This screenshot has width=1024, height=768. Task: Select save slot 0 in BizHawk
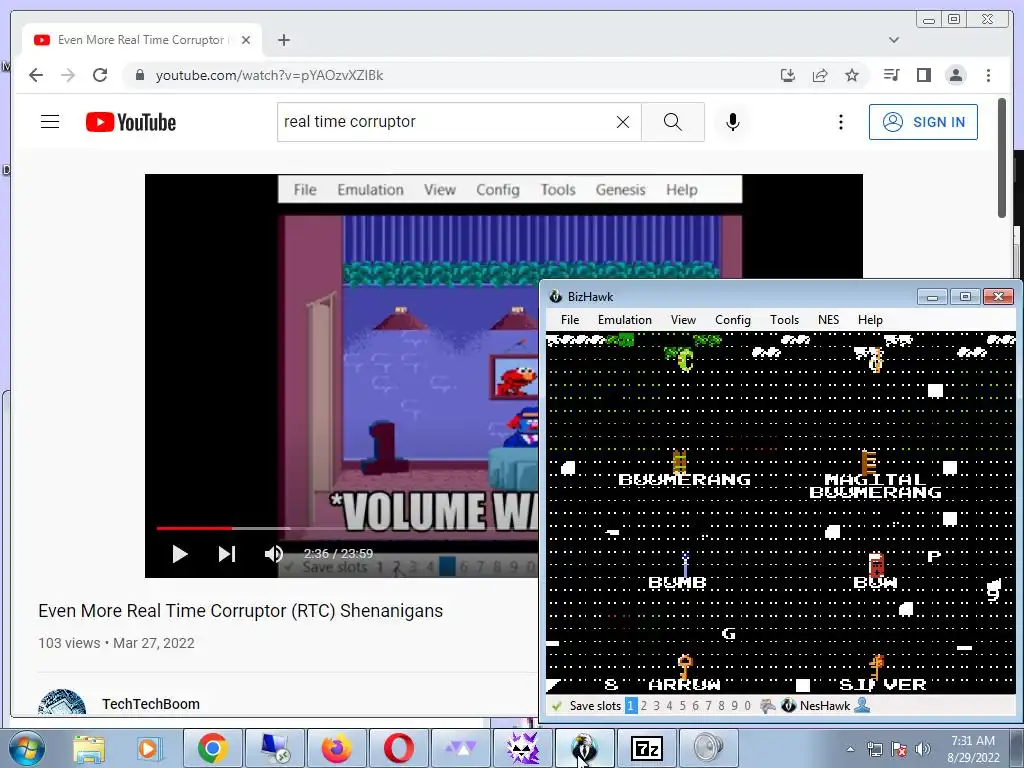[x=748, y=706]
